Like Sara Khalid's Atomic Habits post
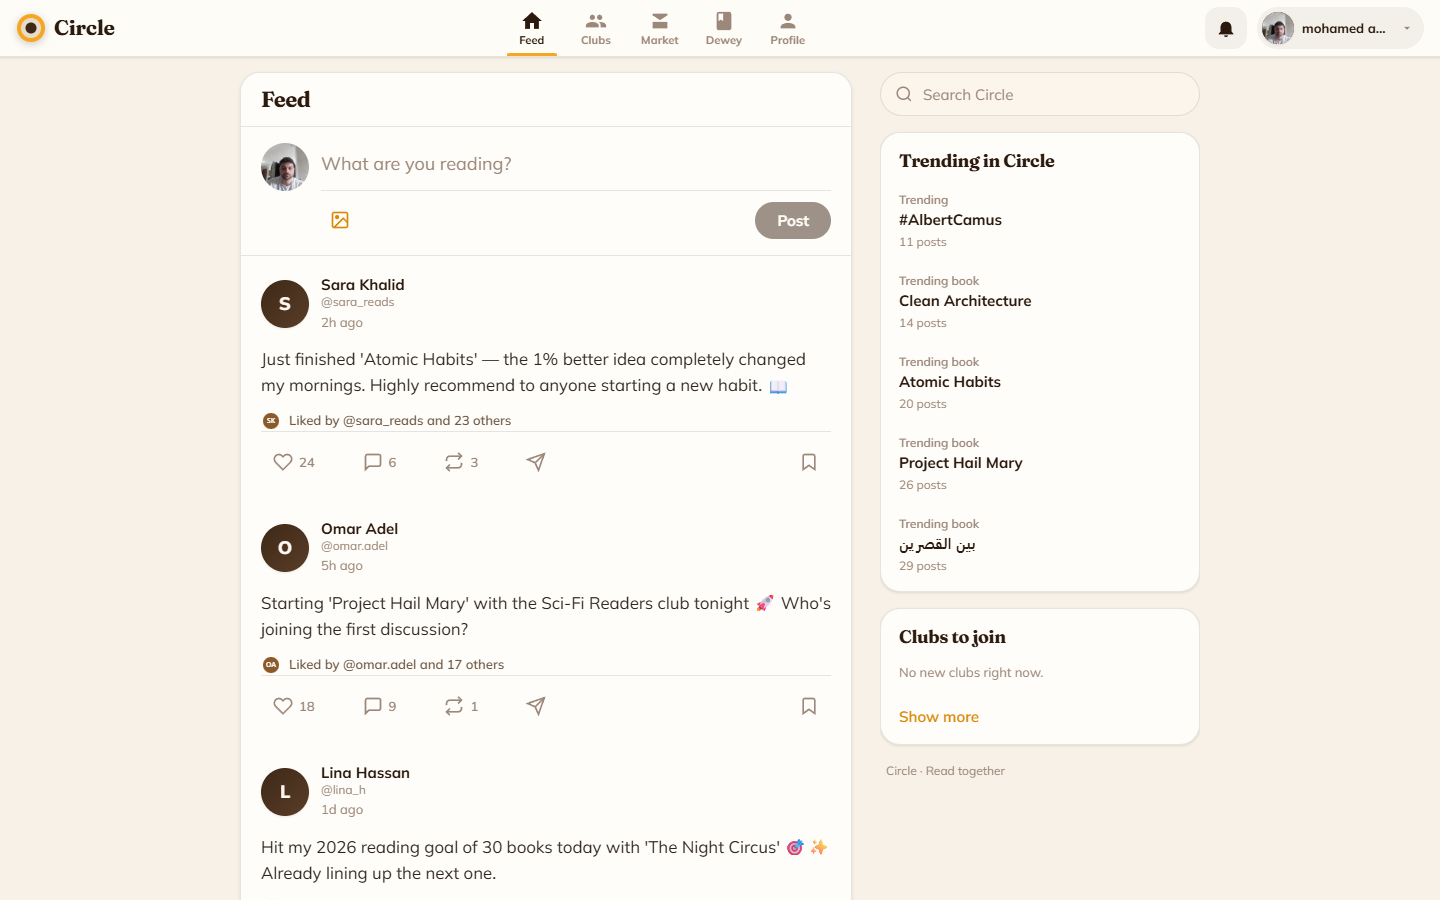The height and width of the screenshot is (900, 1440). (294, 462)
